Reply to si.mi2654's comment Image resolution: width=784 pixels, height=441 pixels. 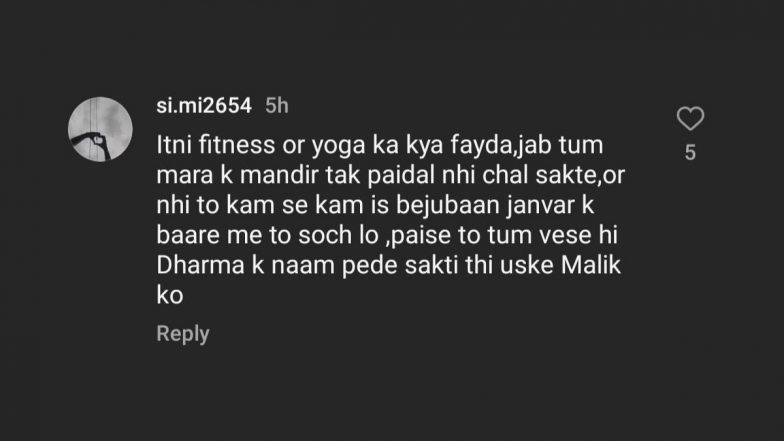click(x=182, y=334)
